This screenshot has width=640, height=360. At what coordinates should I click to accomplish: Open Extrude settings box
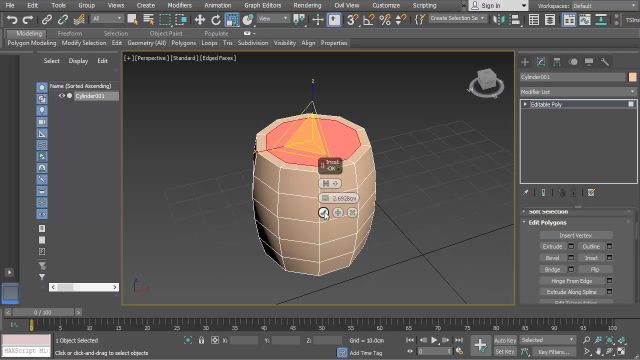pyautogui.click(x=571, y=246)
